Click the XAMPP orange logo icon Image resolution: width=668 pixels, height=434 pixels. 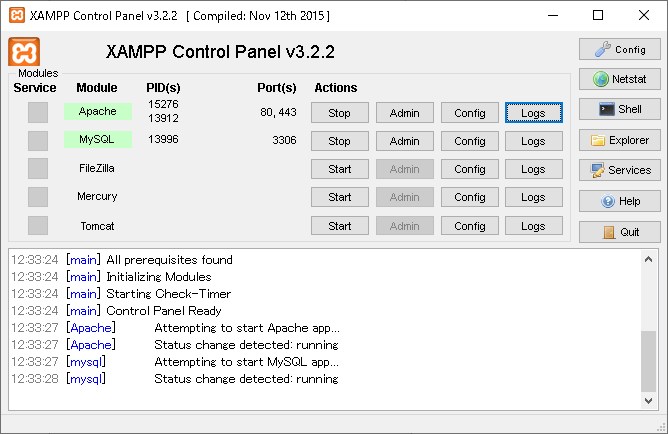[24, 53]
